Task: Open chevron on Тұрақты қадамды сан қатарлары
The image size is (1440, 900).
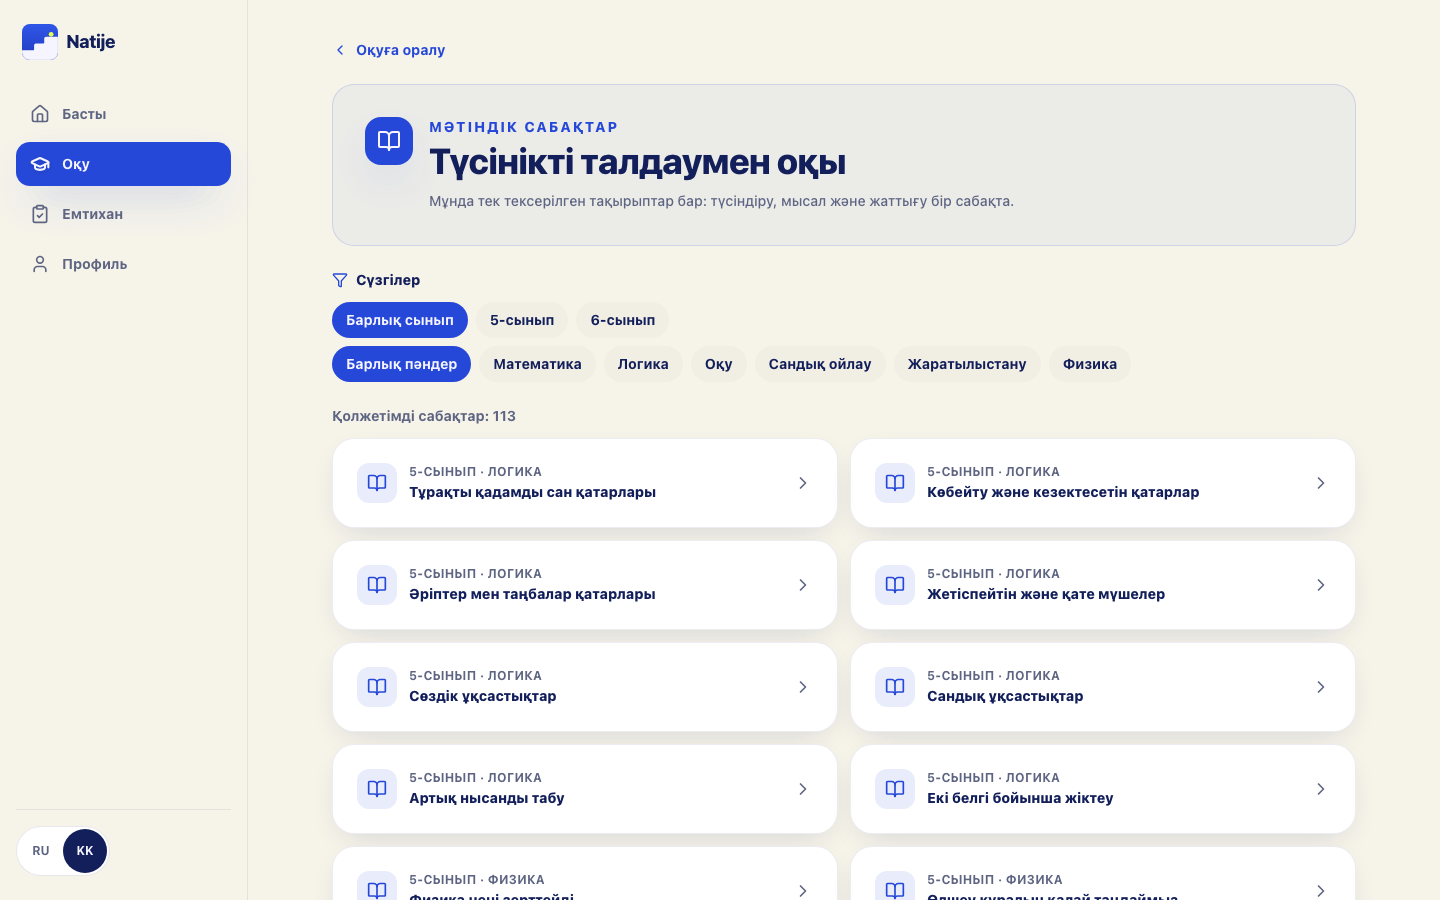Action: [803, 483]
